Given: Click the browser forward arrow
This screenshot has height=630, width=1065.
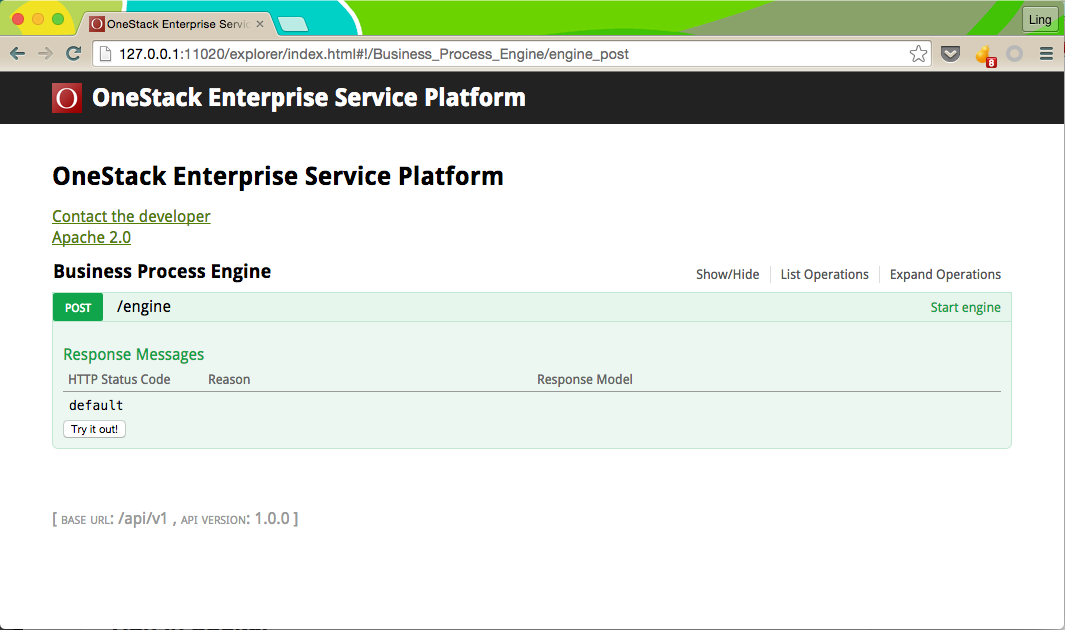Looking at the screenshot, I should [x=45, y=54].
